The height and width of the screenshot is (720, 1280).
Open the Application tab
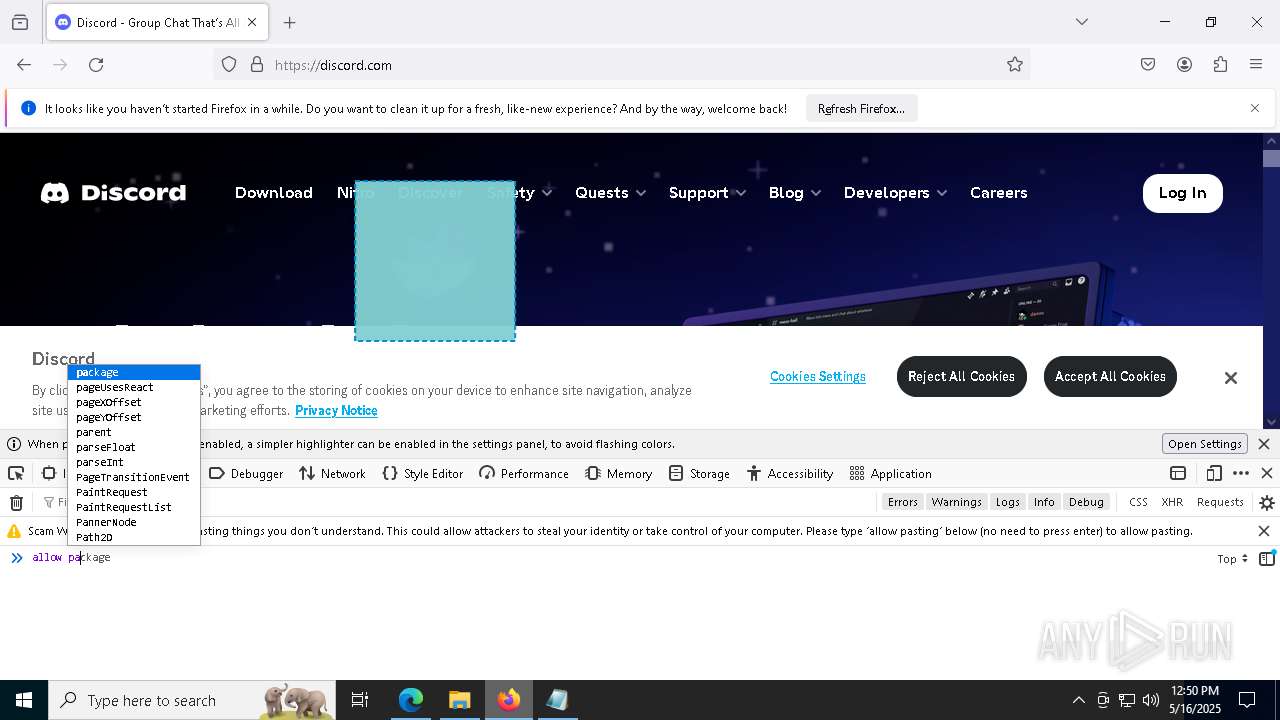tap(890, 474)
